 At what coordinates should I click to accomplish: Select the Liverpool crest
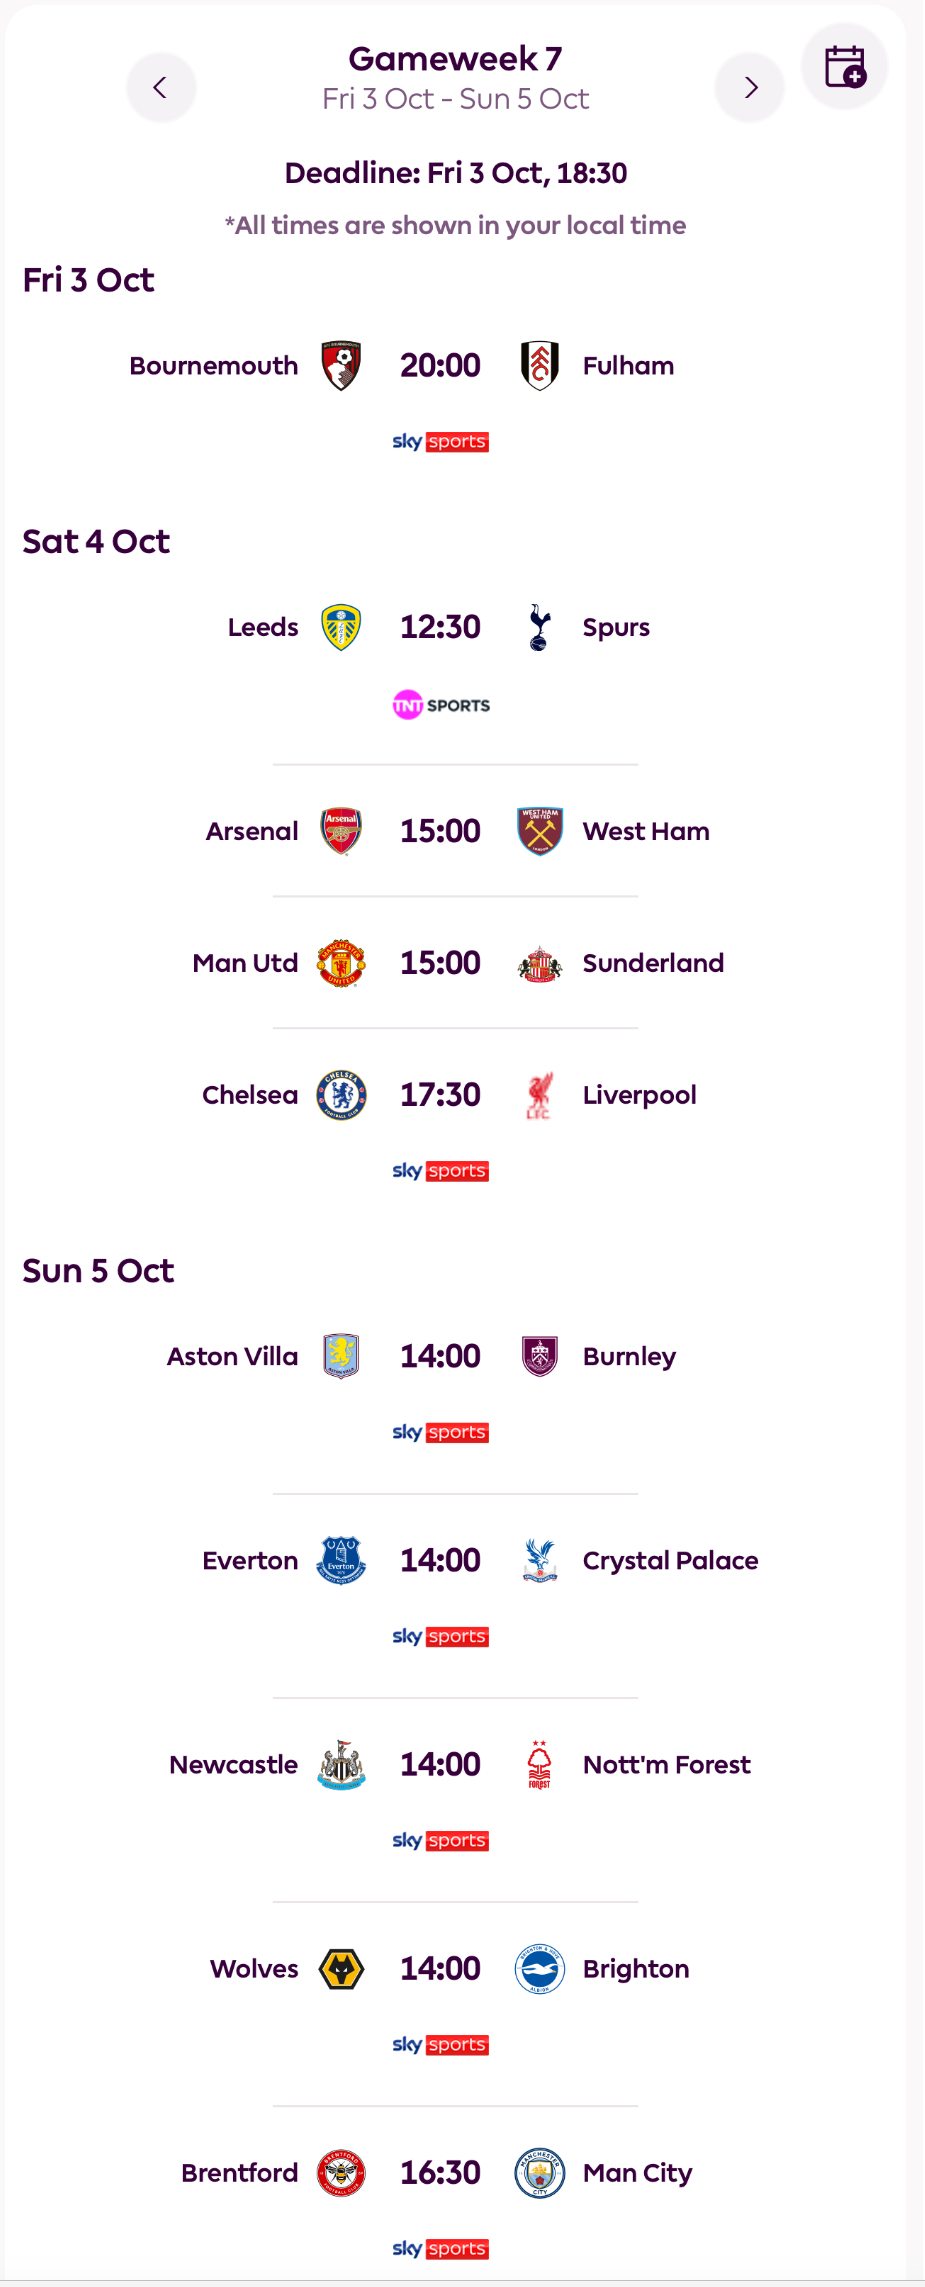(x=539, y=1096)
